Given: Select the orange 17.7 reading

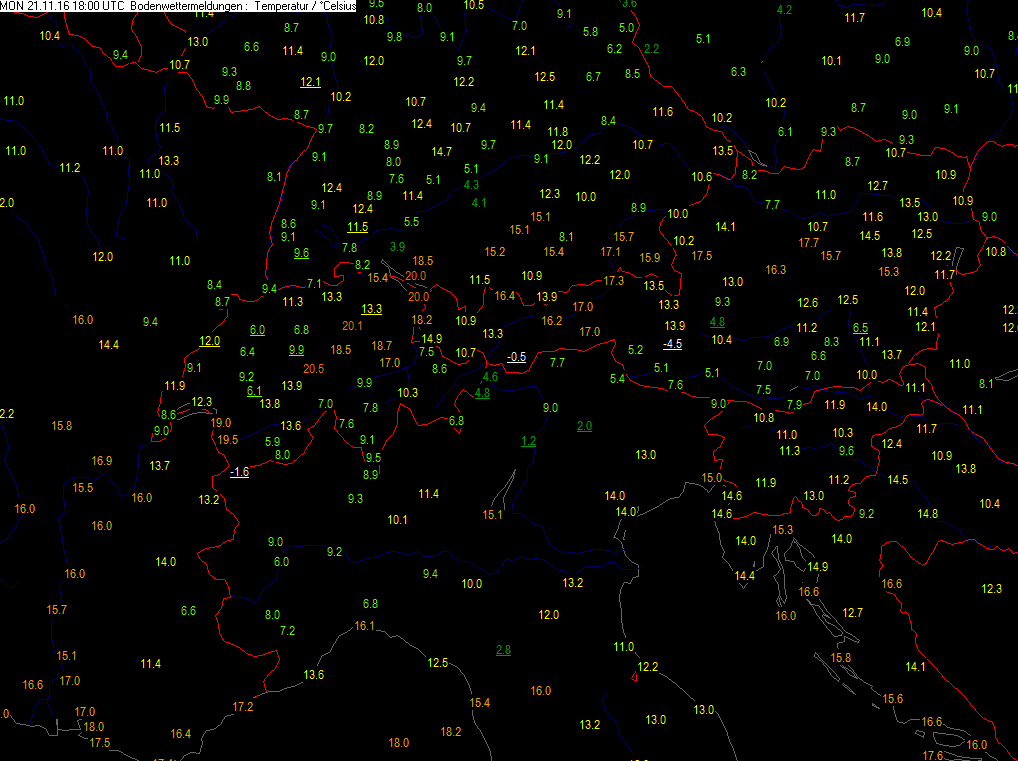Looking at the screenshot, I should click(x=809, y=243).
